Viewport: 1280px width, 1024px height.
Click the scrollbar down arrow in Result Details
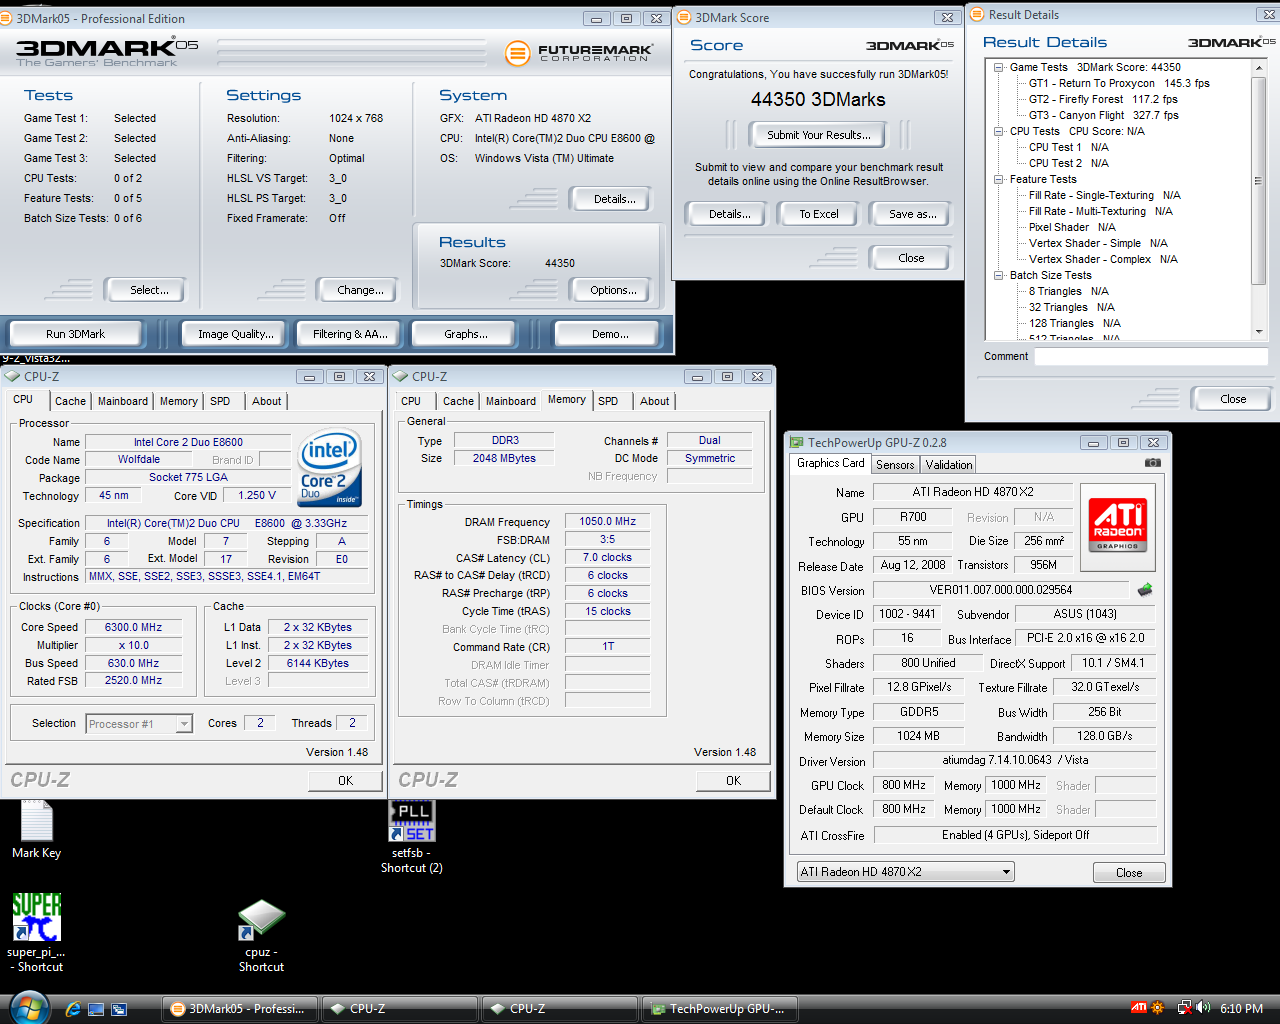1259,332
